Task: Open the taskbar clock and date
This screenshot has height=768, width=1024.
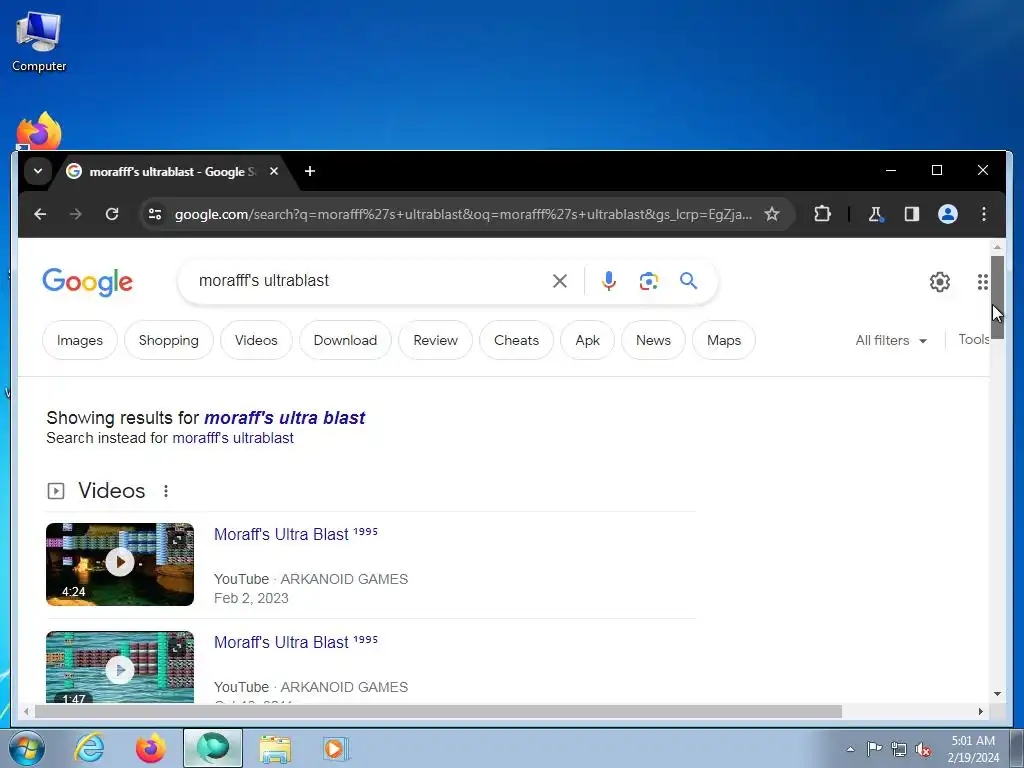Action: point(973,749)
